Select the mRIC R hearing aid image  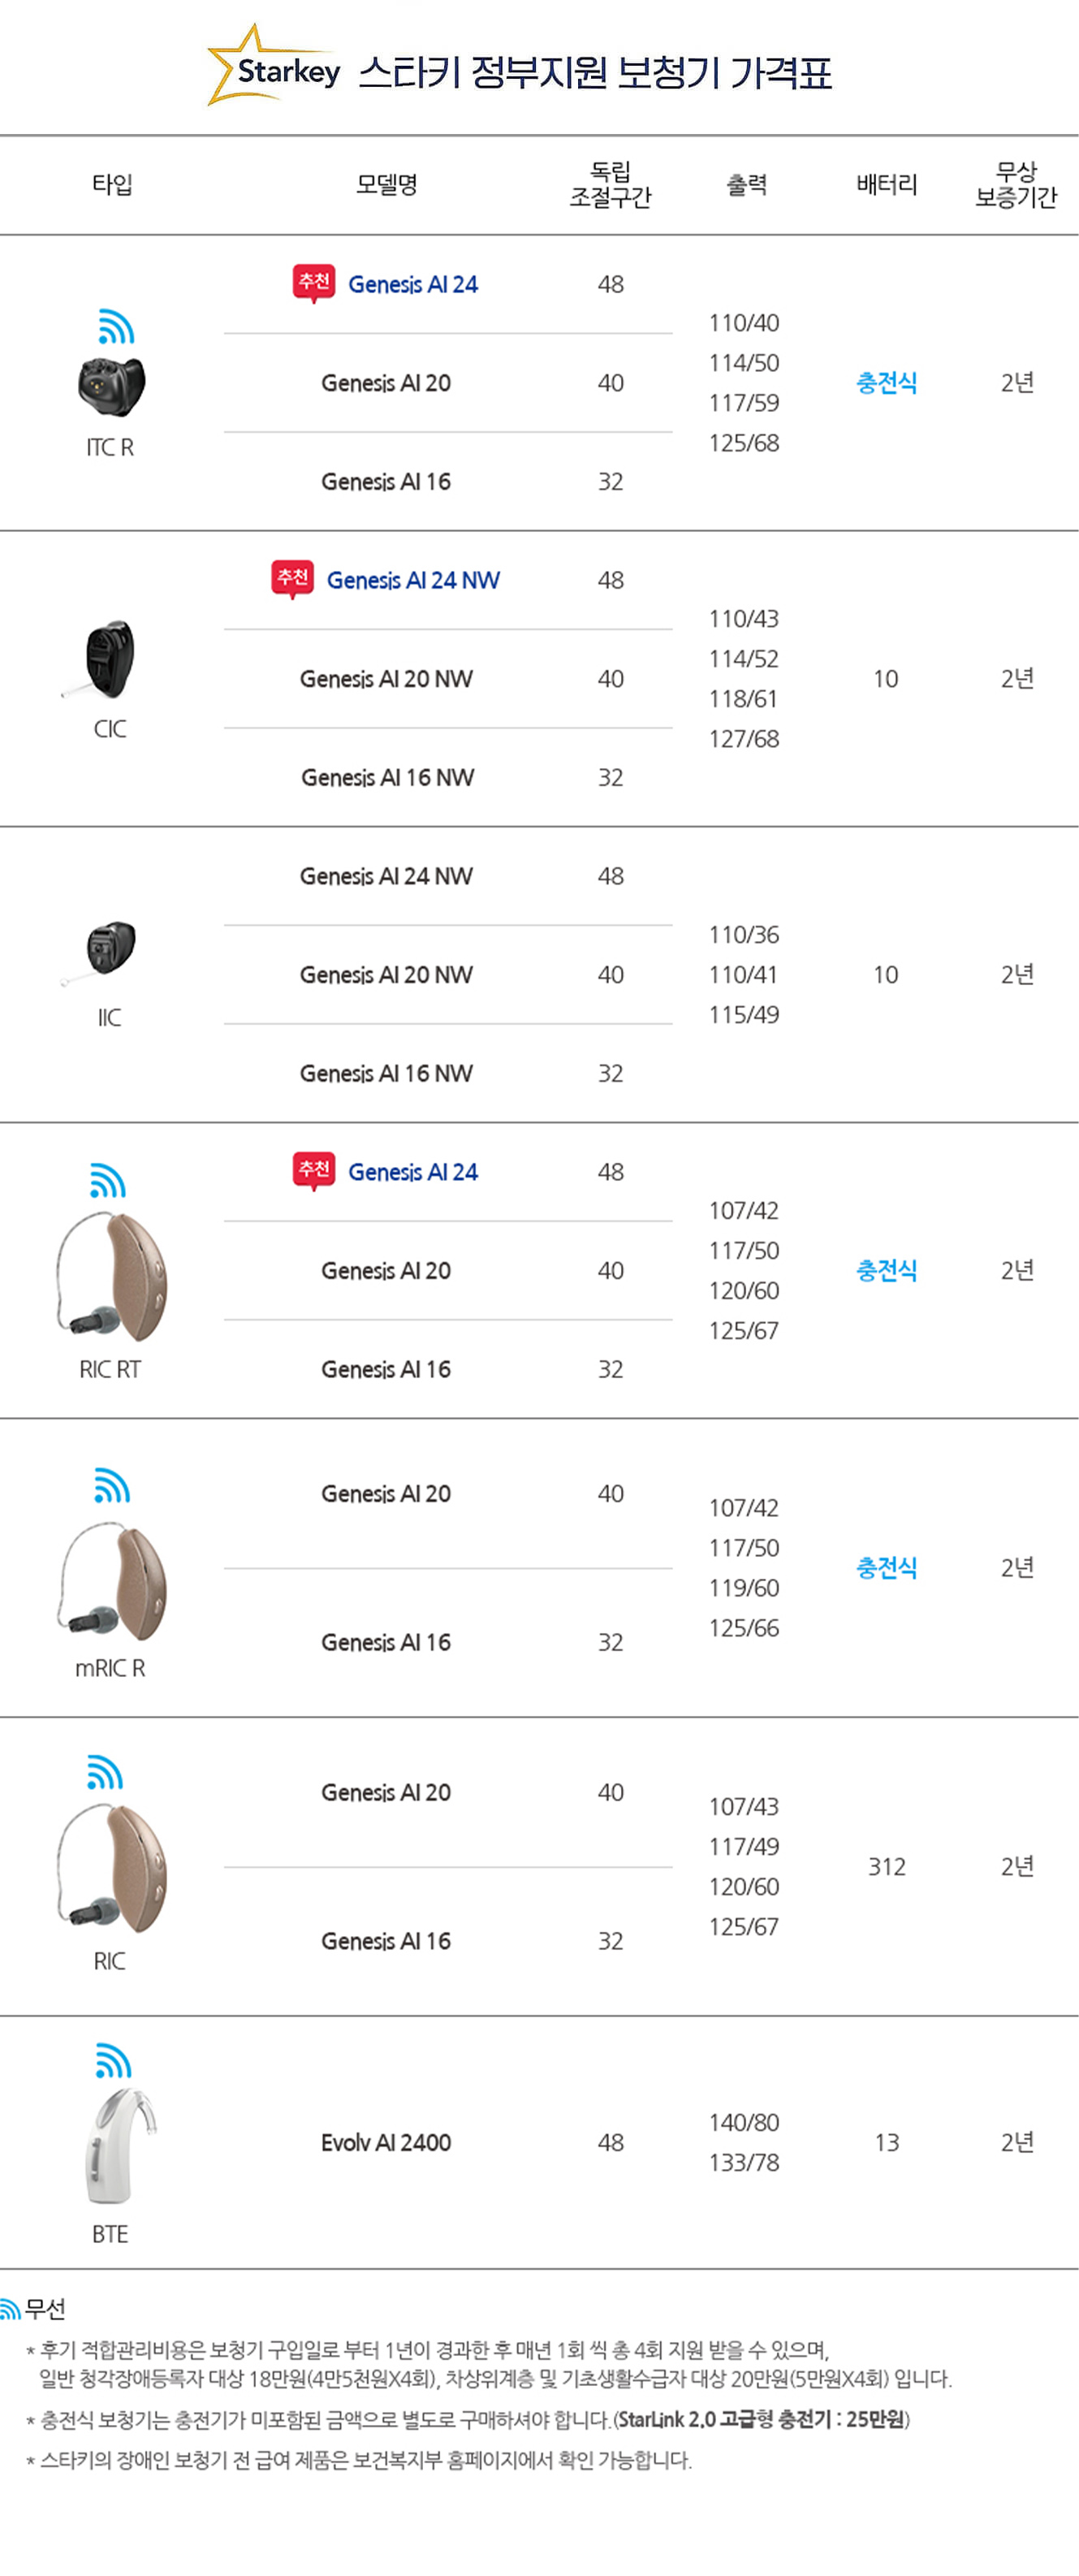click(112, 1582)
